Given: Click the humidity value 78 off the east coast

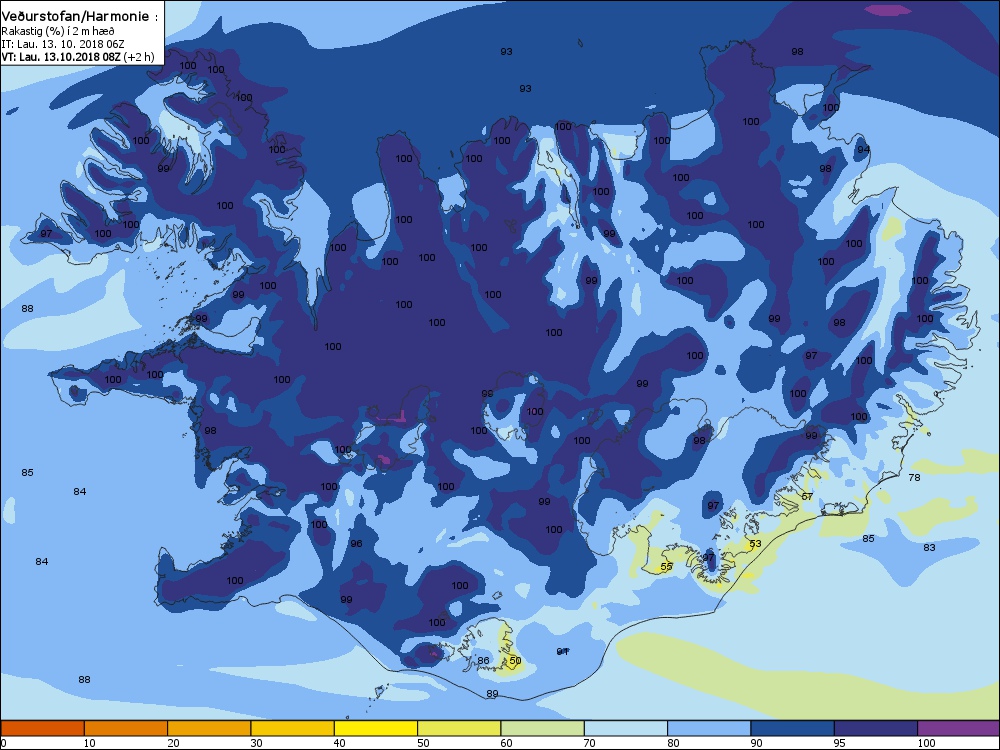Looking at the screenshot, I should [915, 477].
